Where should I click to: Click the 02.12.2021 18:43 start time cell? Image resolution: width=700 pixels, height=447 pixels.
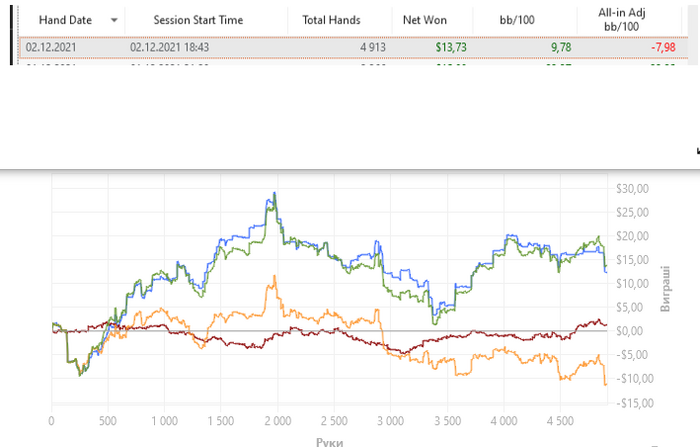(169, 47)
